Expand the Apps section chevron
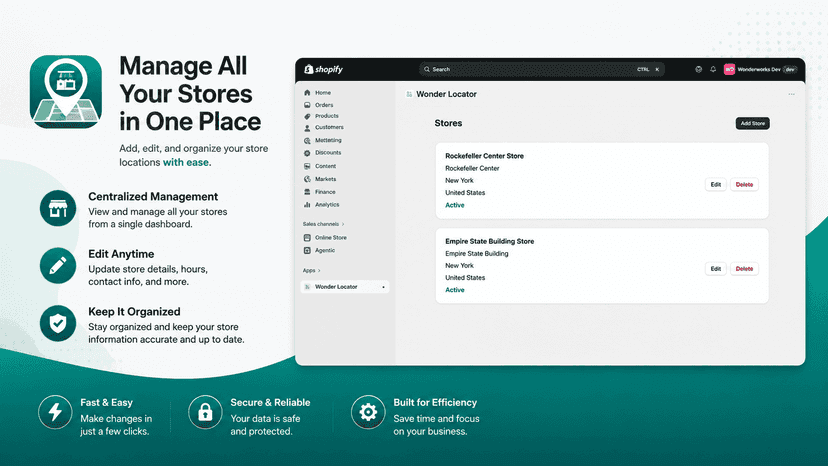 319,271
